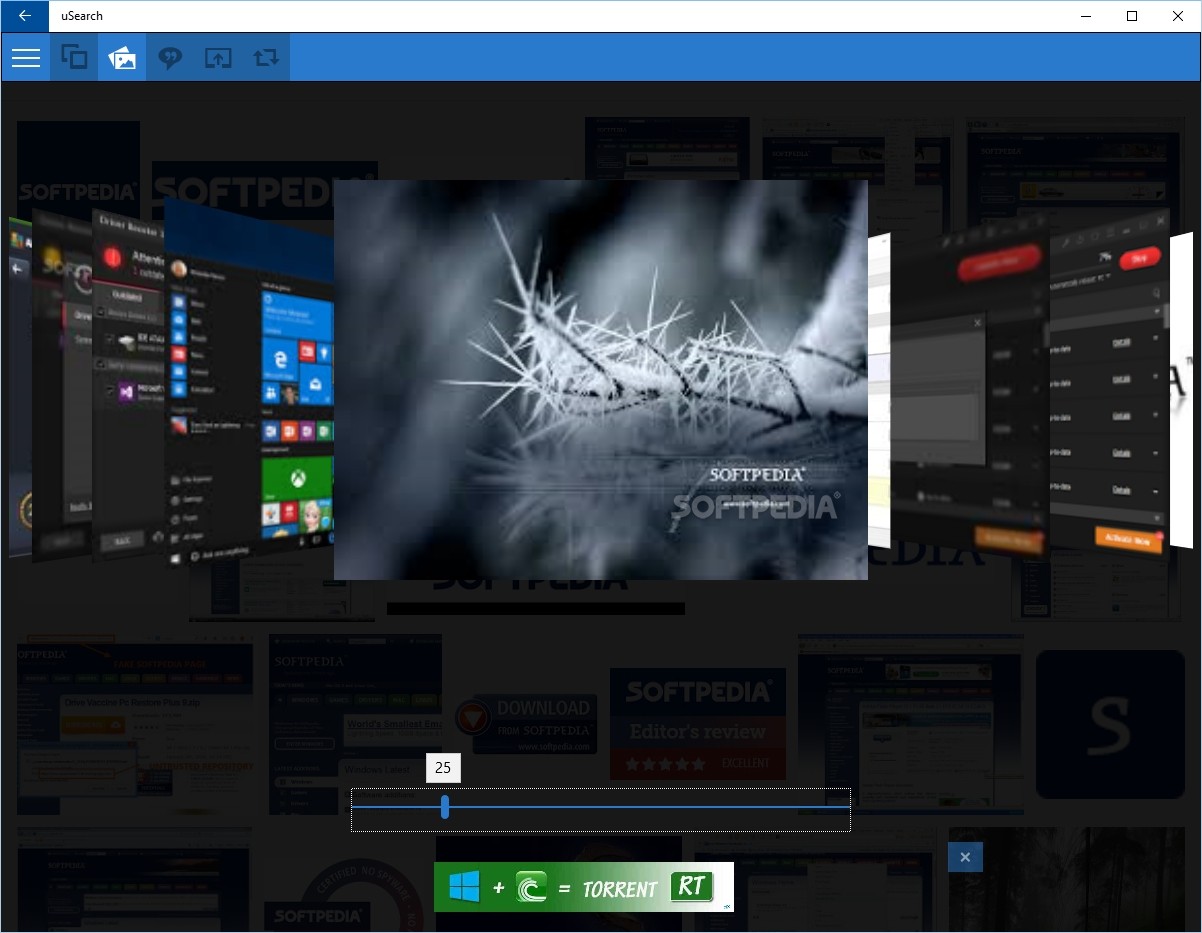This screenshot has width=1202, height=933.
Task: Click the 25 value tooltip above slider
Action: tap(443, 768)
